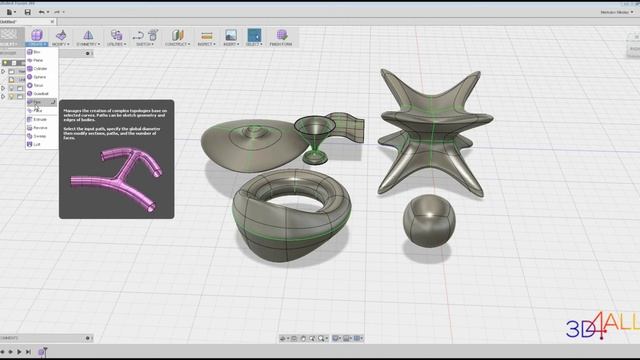Close the Untitled document tab

pos(52,22)
